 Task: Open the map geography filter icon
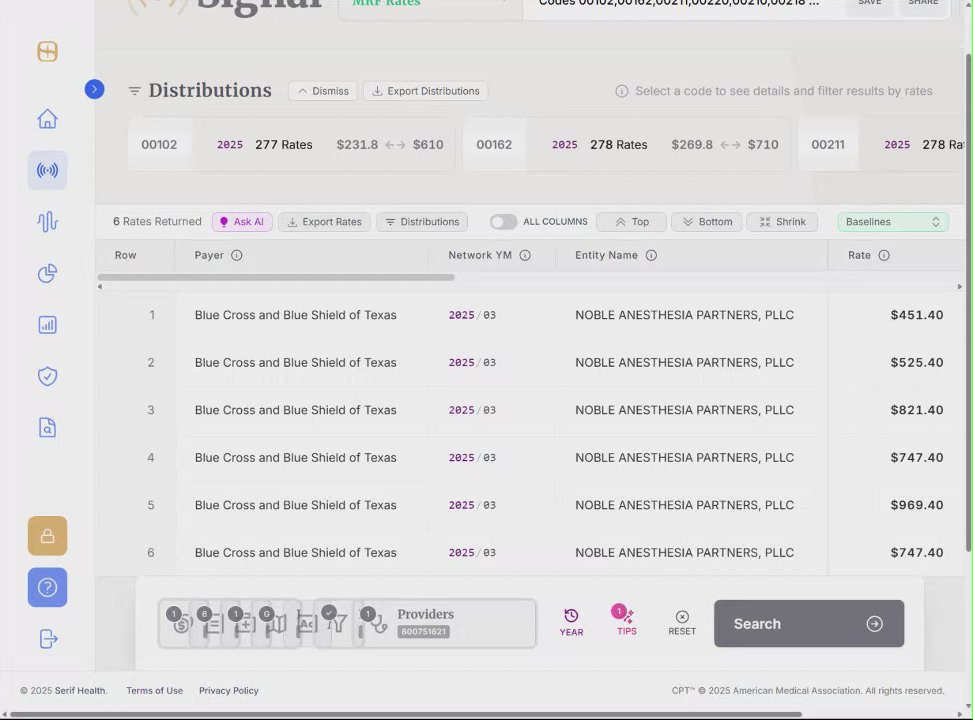pyautogui.click(x=274, y=623)
